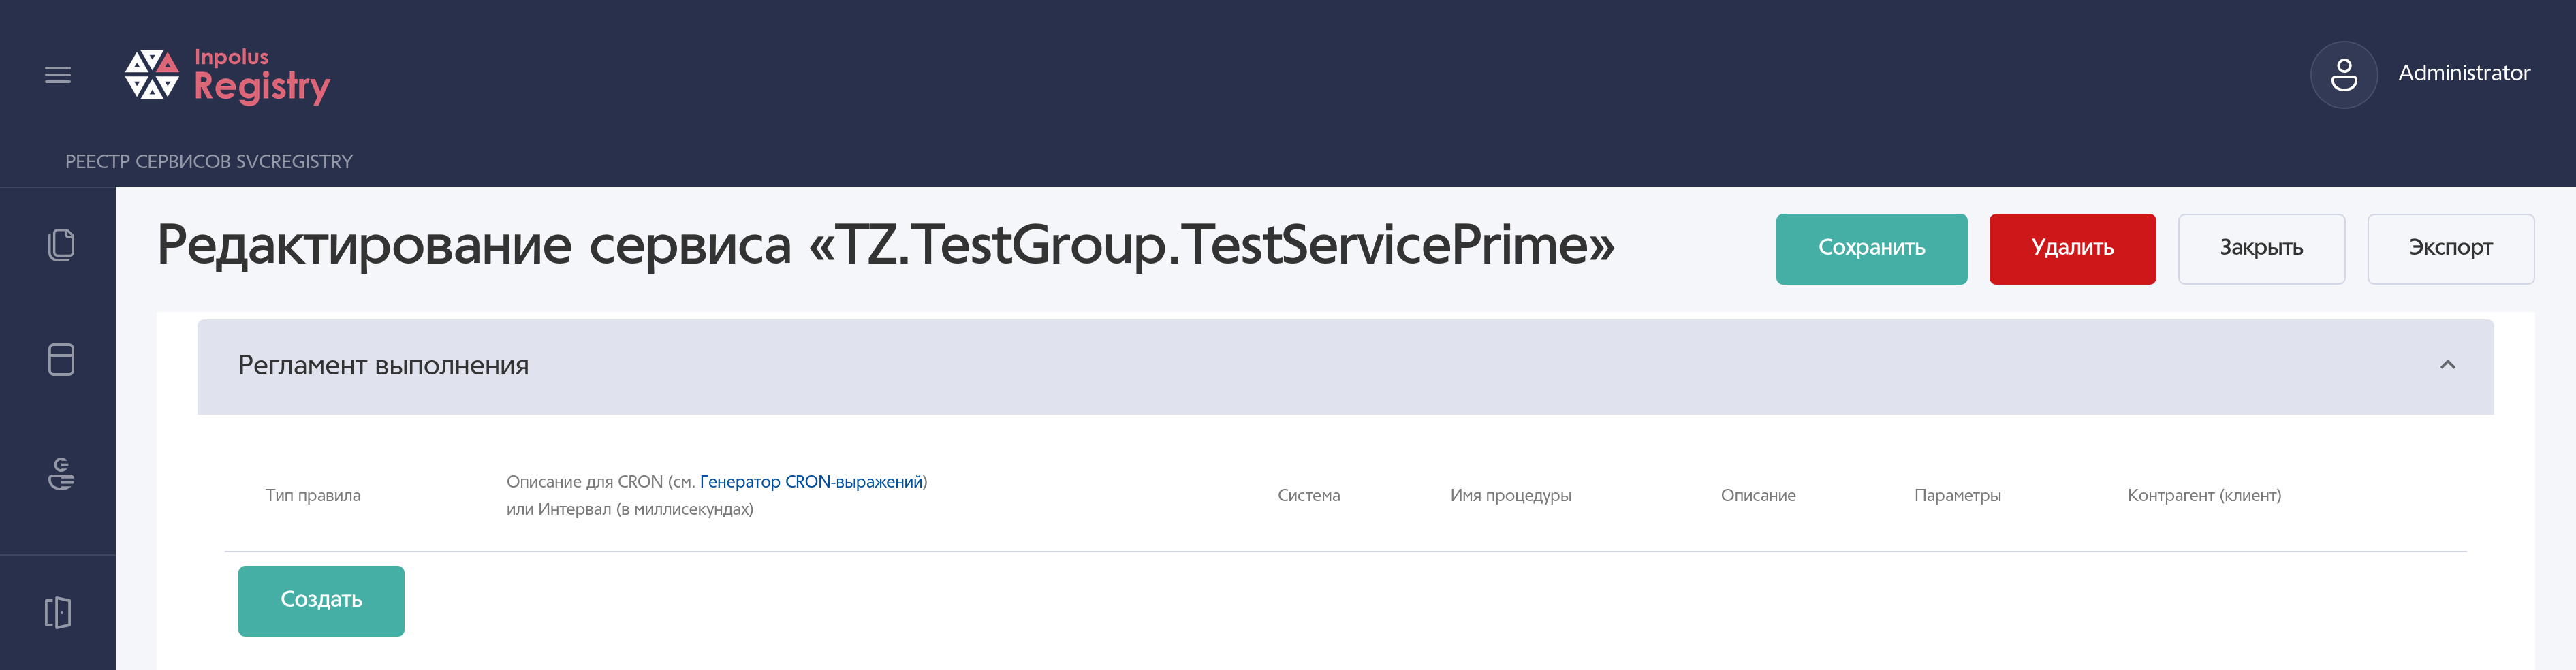
Task: Click the Система column header
Action: point(1308,495)
